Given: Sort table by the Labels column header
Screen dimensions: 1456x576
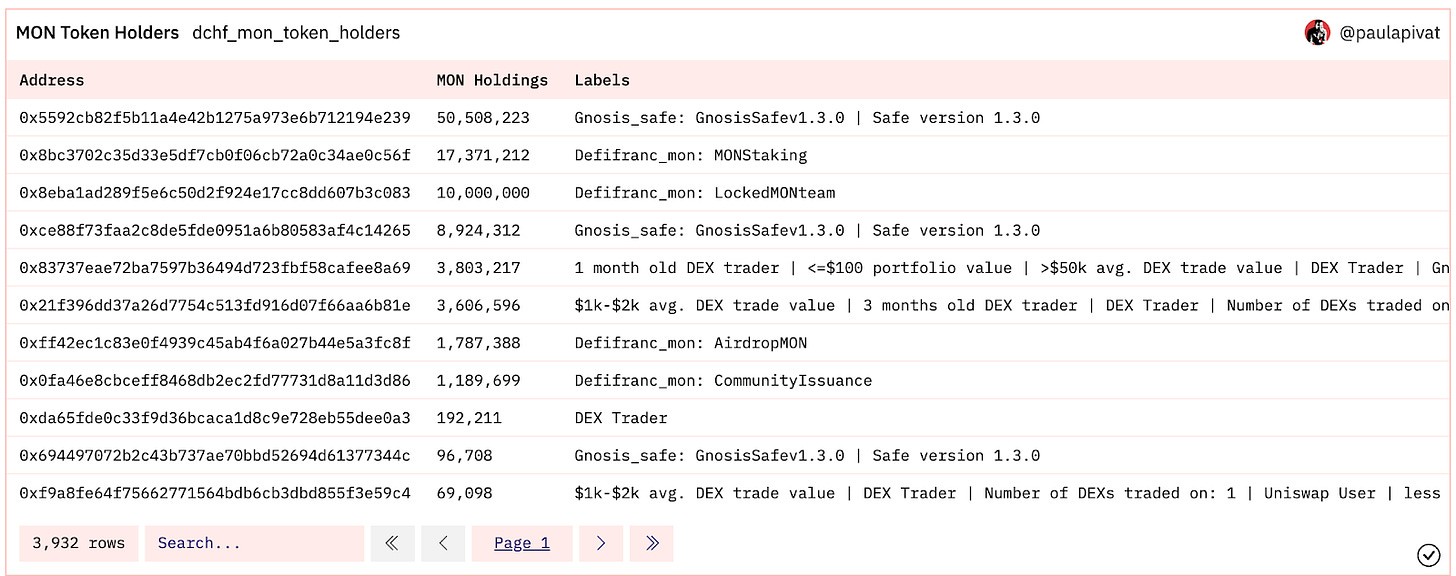Looking at the screenshot, I should point(599,80).
